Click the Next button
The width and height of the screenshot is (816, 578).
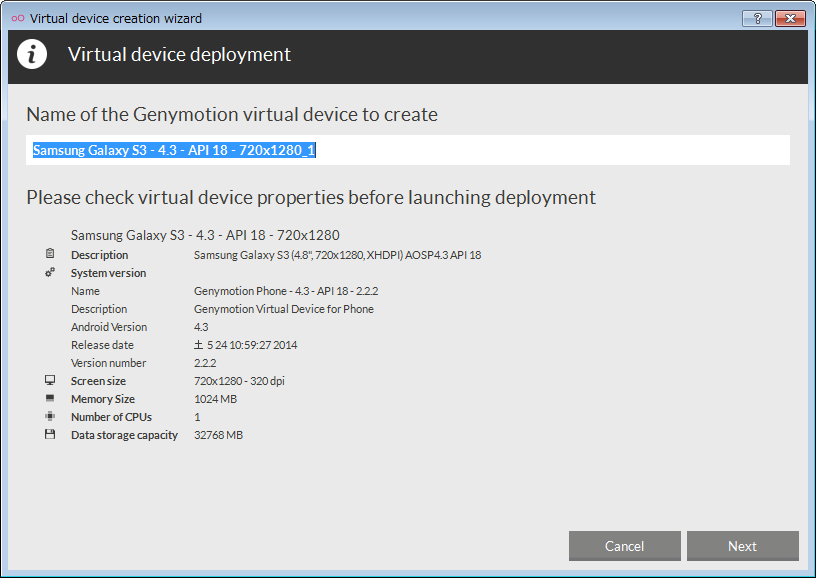click(743, 546)
